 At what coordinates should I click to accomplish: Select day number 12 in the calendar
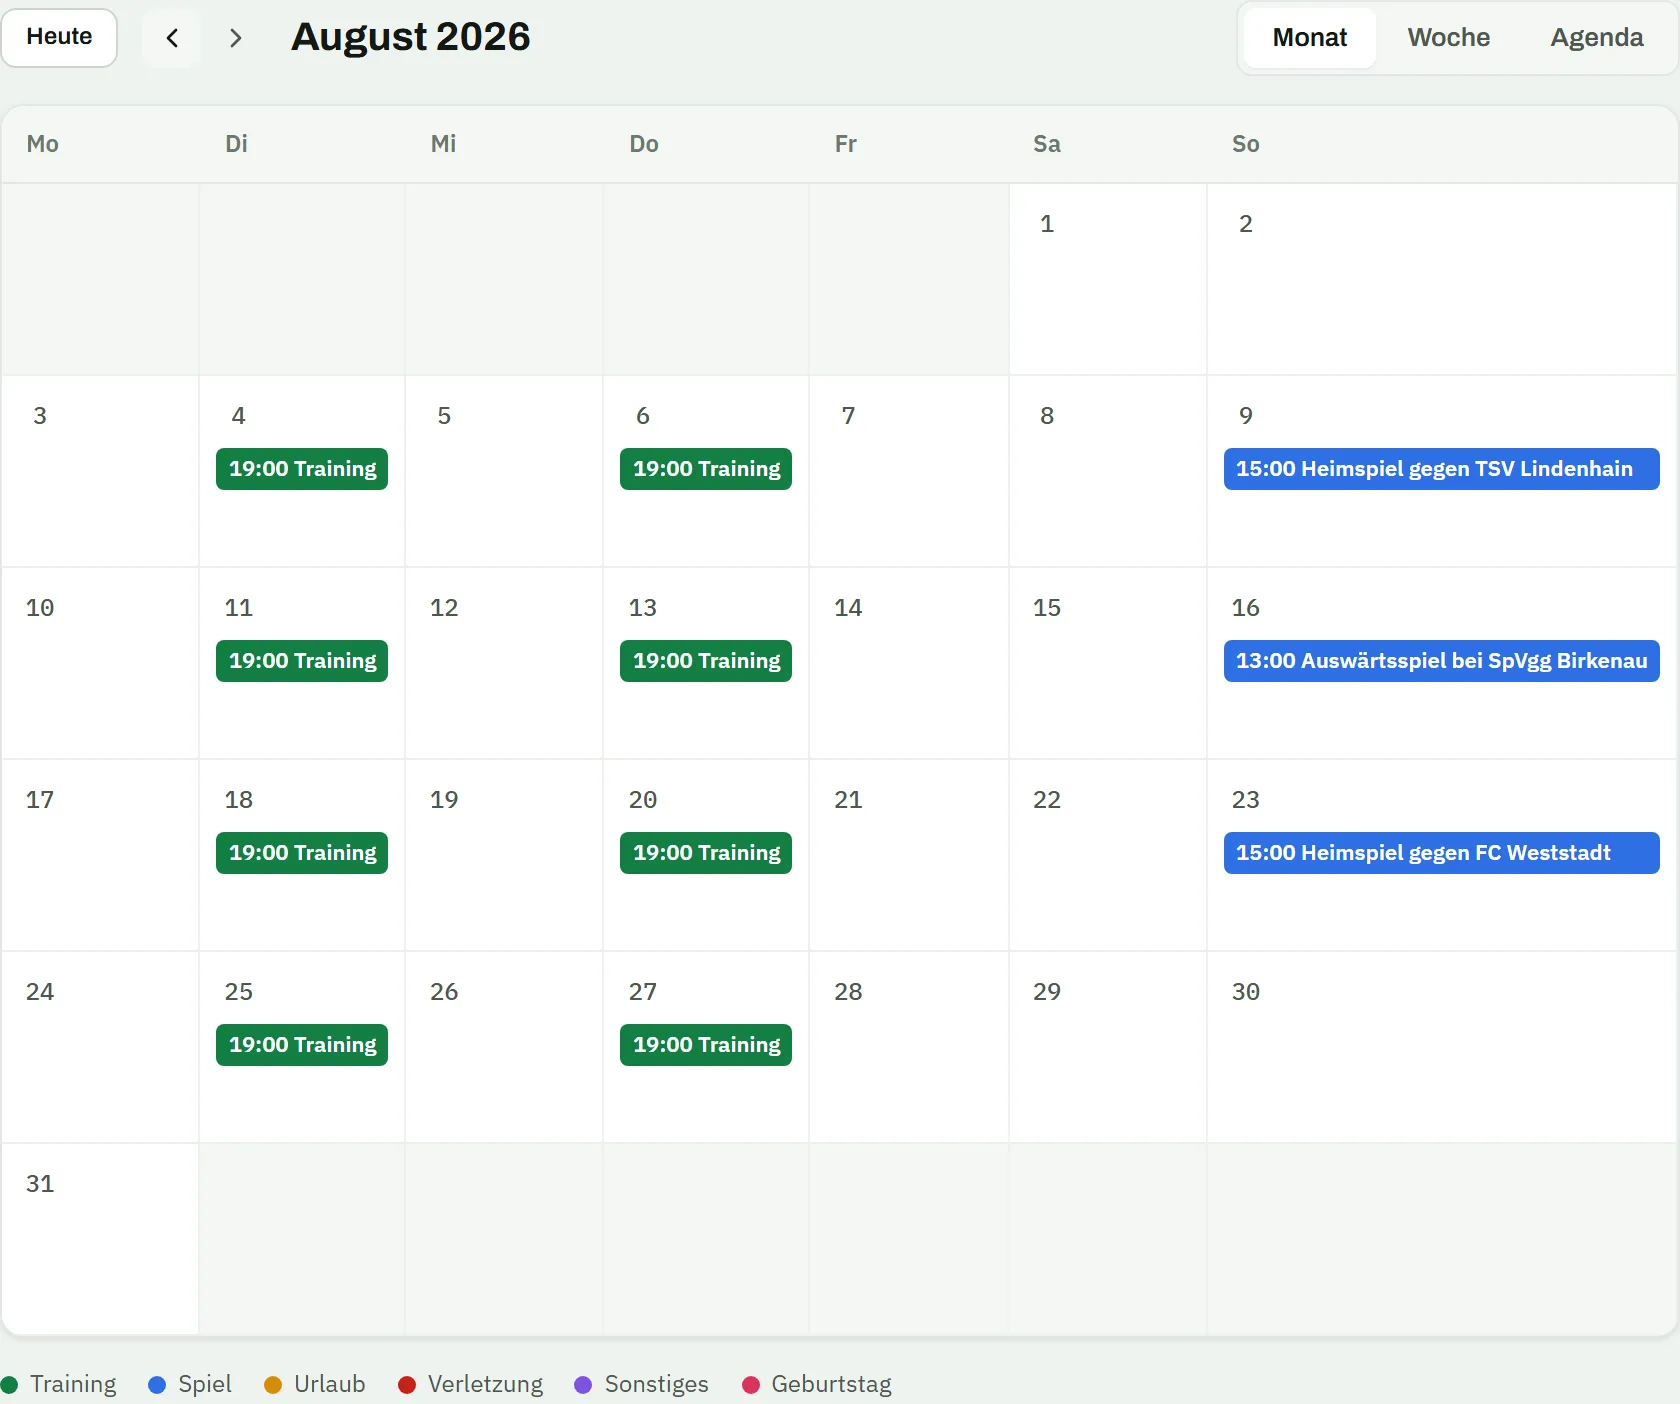click(x=444, y=608)
